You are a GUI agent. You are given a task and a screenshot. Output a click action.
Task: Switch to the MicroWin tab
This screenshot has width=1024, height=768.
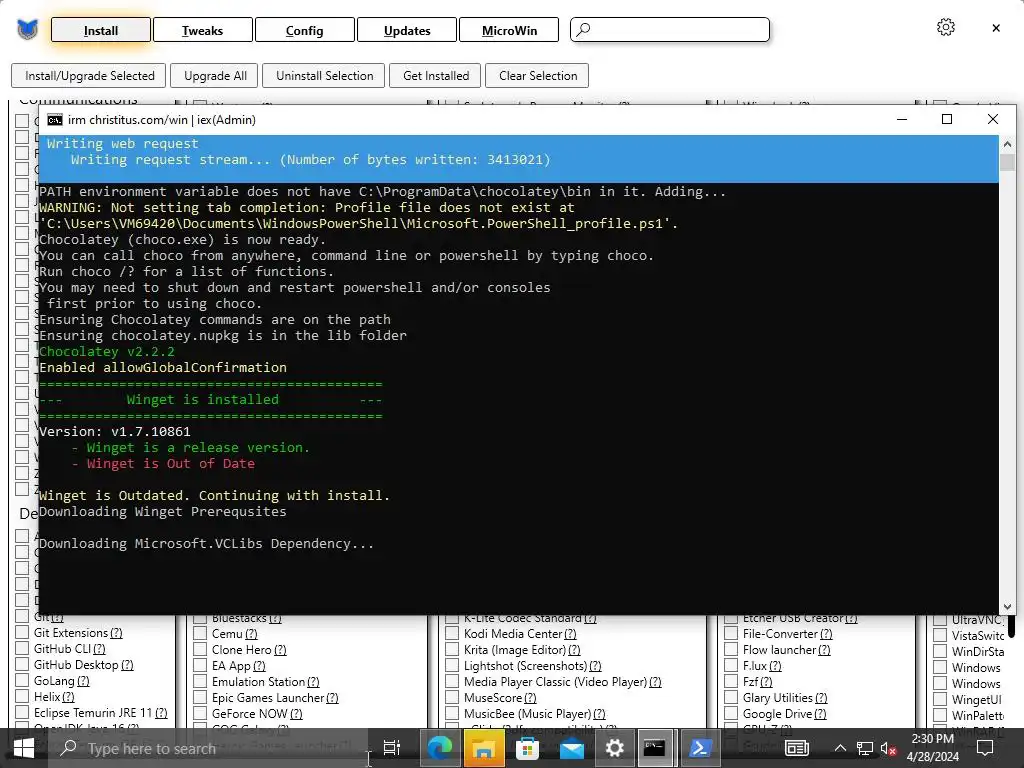pyautogui.click(x=509, y=30)
